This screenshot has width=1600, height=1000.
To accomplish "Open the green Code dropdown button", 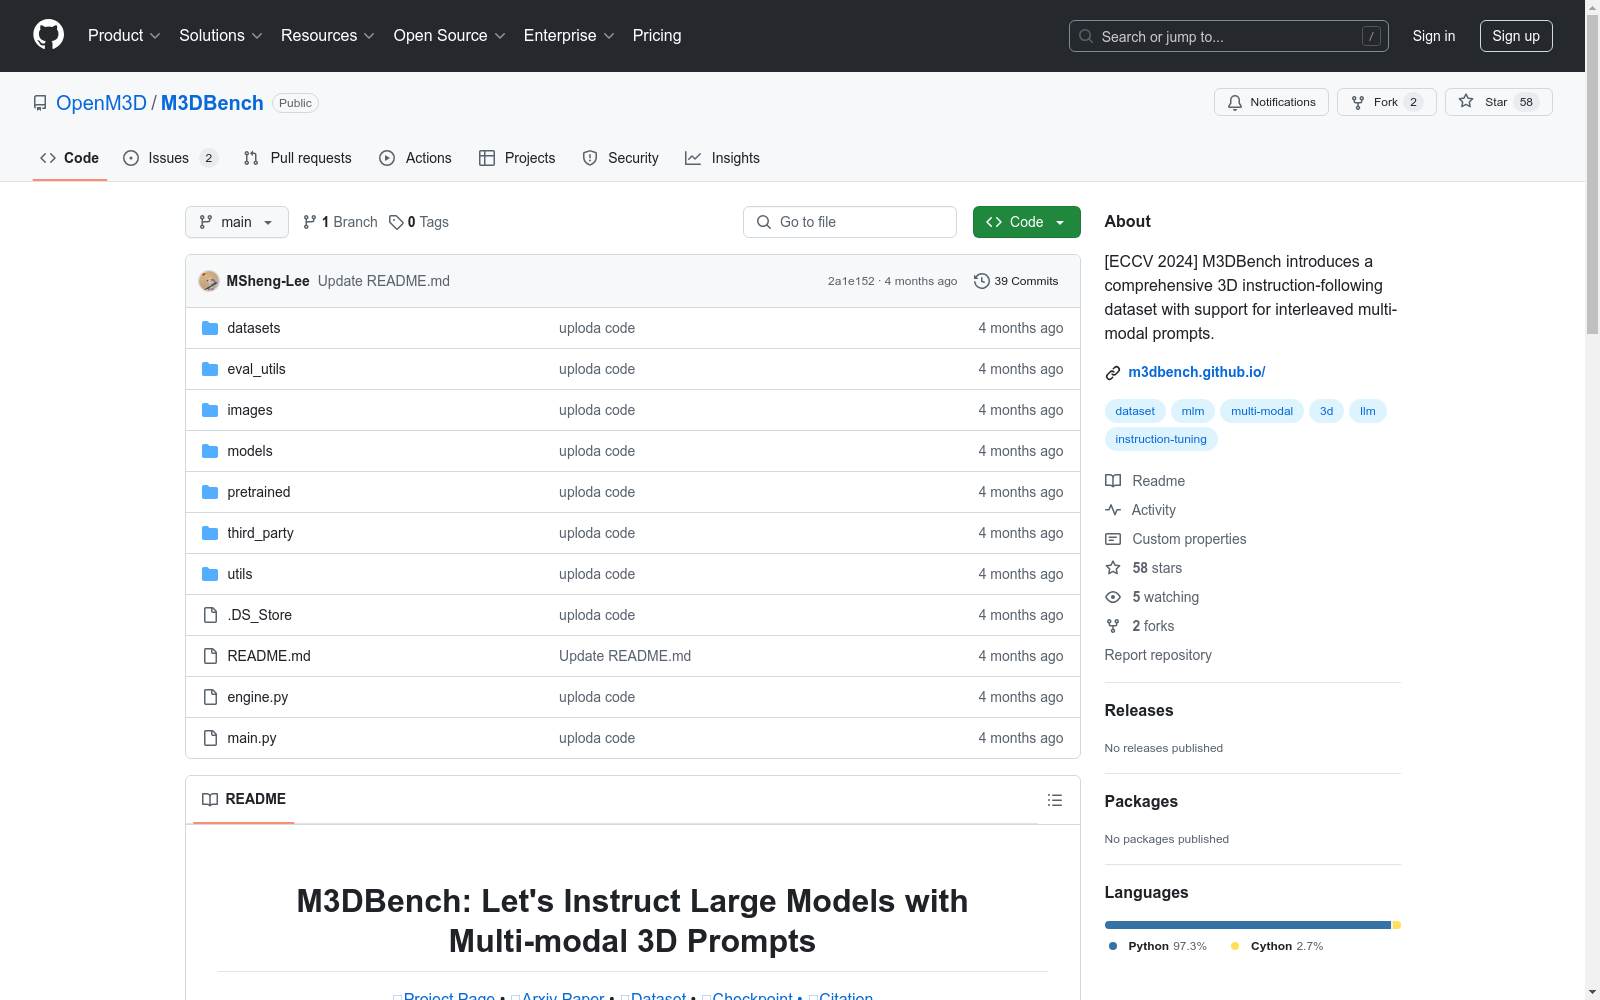I will (1026, 222).
